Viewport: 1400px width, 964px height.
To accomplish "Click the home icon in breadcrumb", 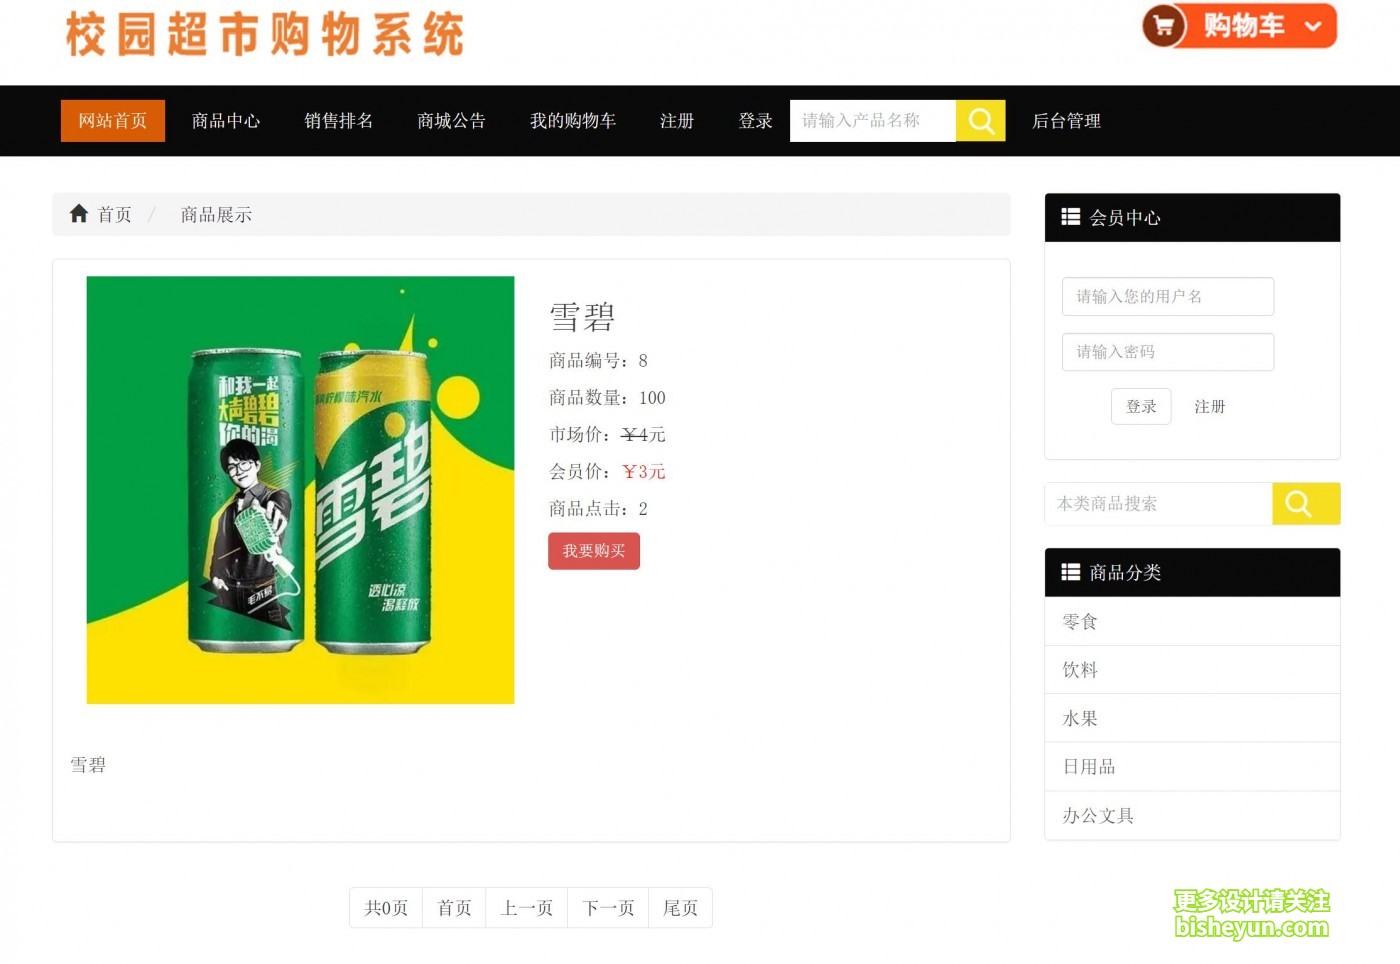I will 79,213.
